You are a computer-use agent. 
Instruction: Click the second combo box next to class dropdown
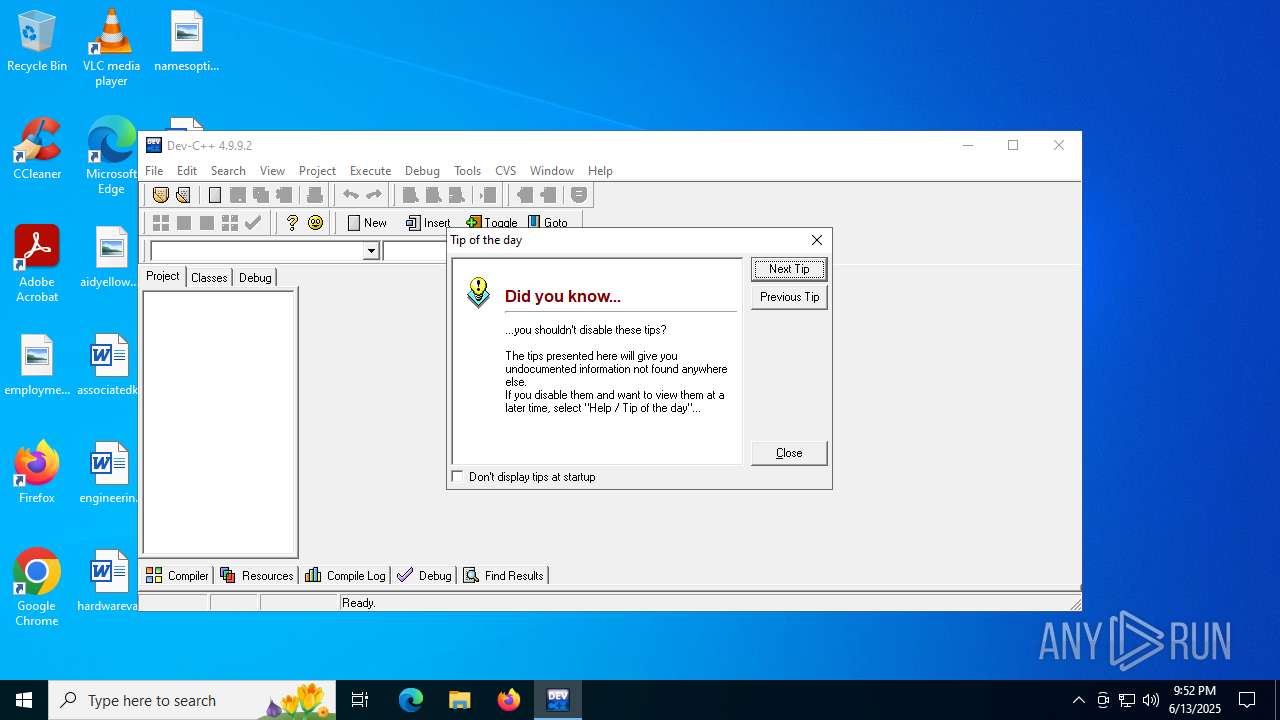pos(415,251)
